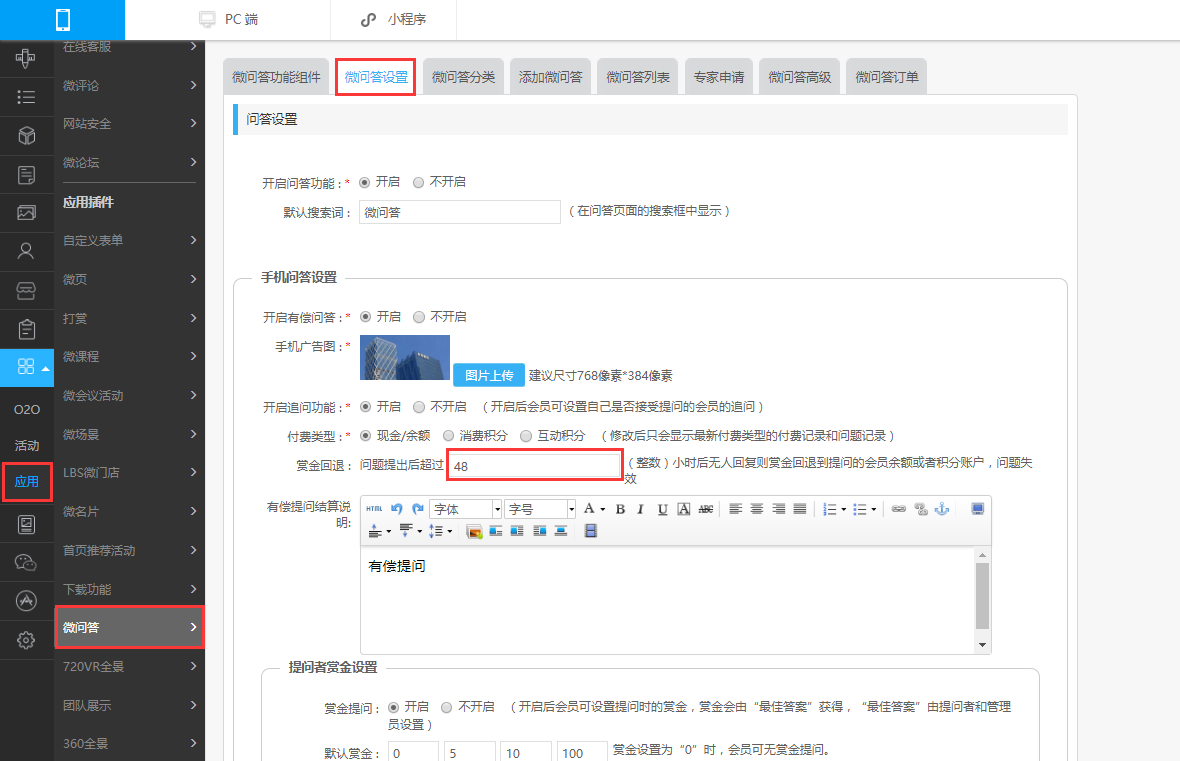The height and width of the screenshot is (761, 1180).
Task: Open the 微问答订单 tab
Action: (x=887, y=77)
